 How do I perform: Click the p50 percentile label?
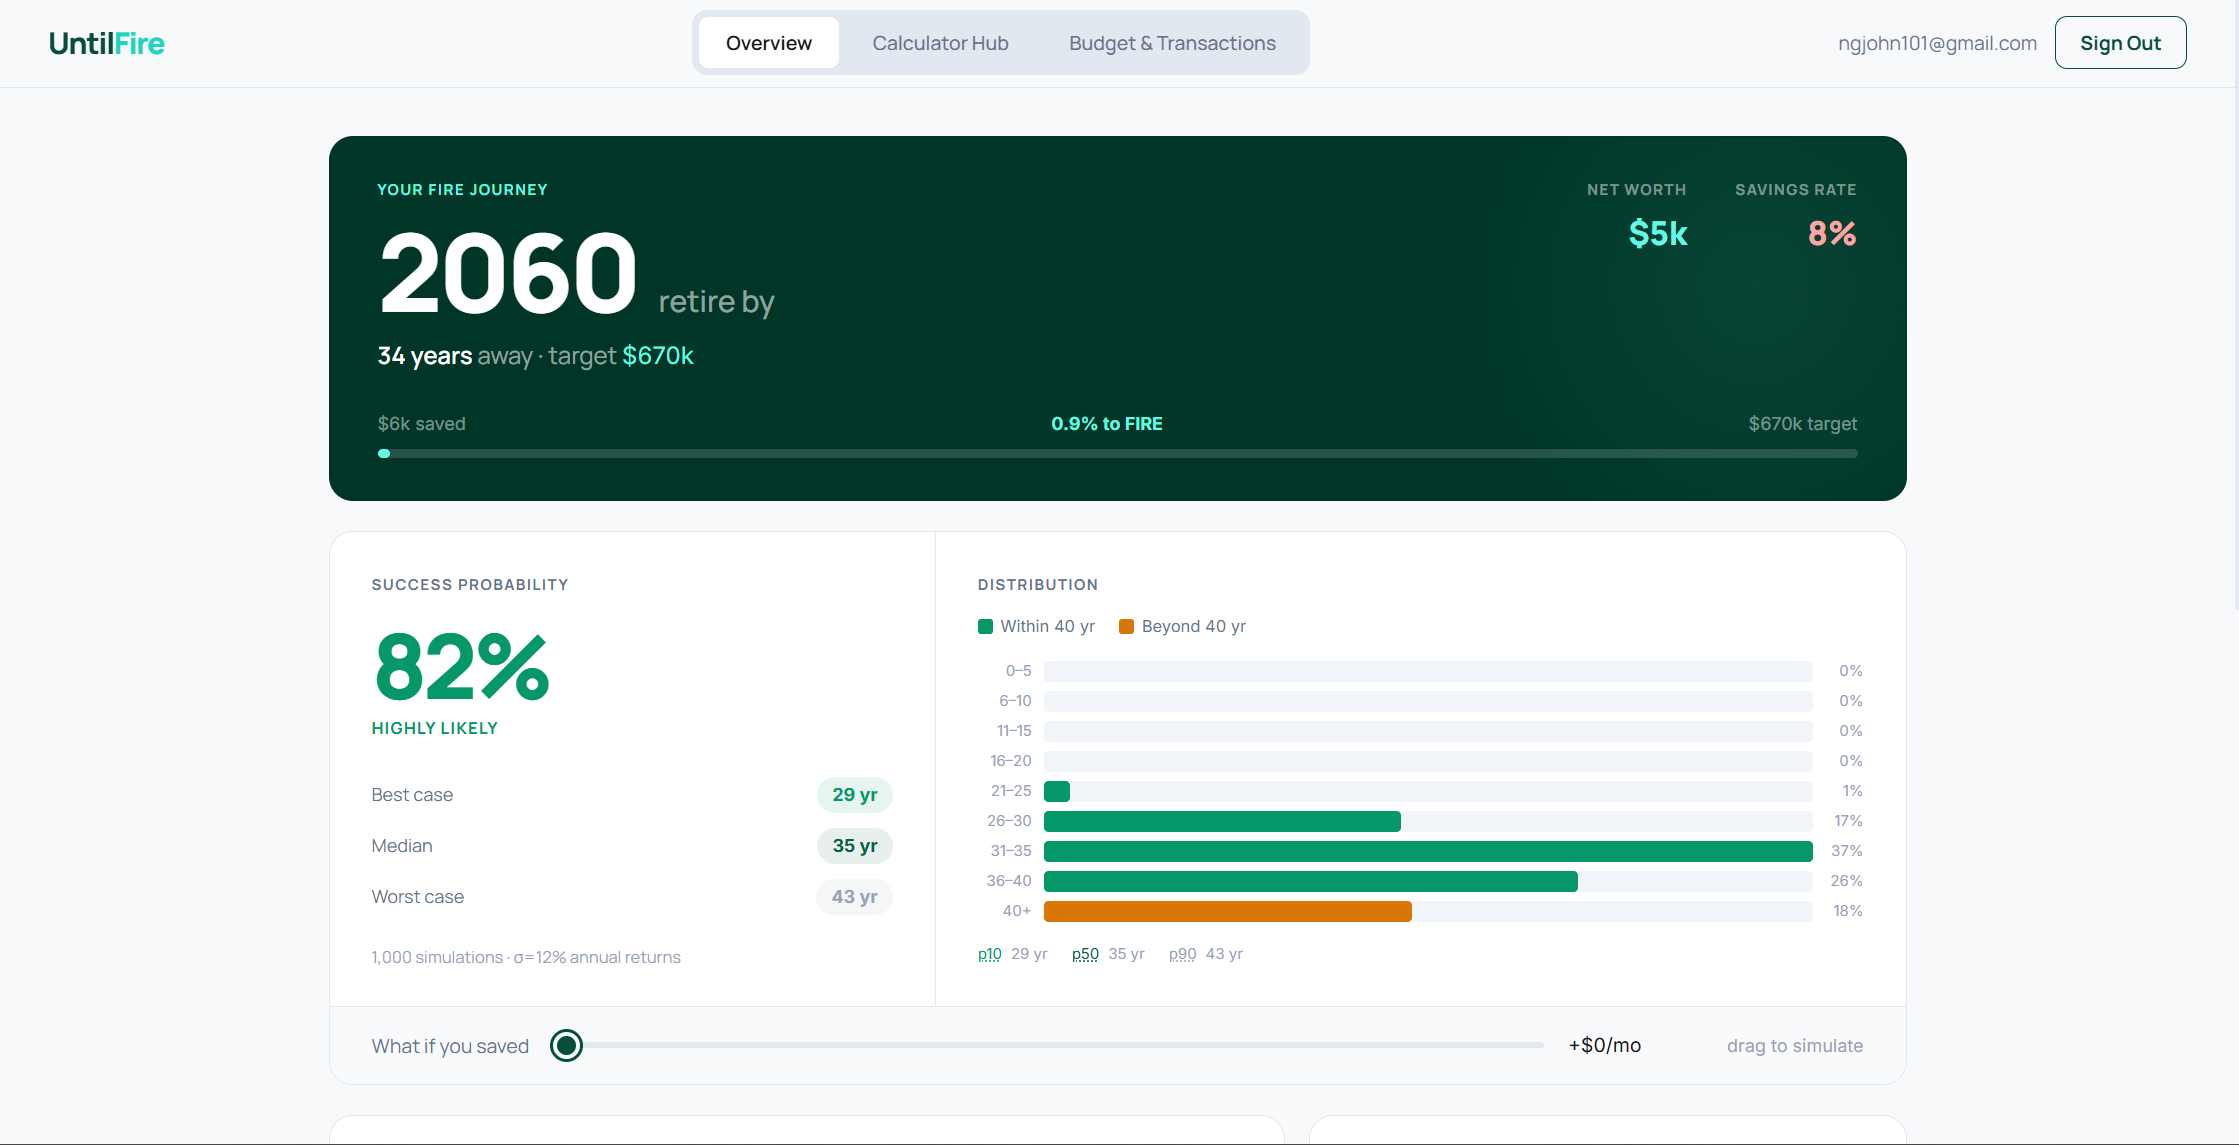1085,954
